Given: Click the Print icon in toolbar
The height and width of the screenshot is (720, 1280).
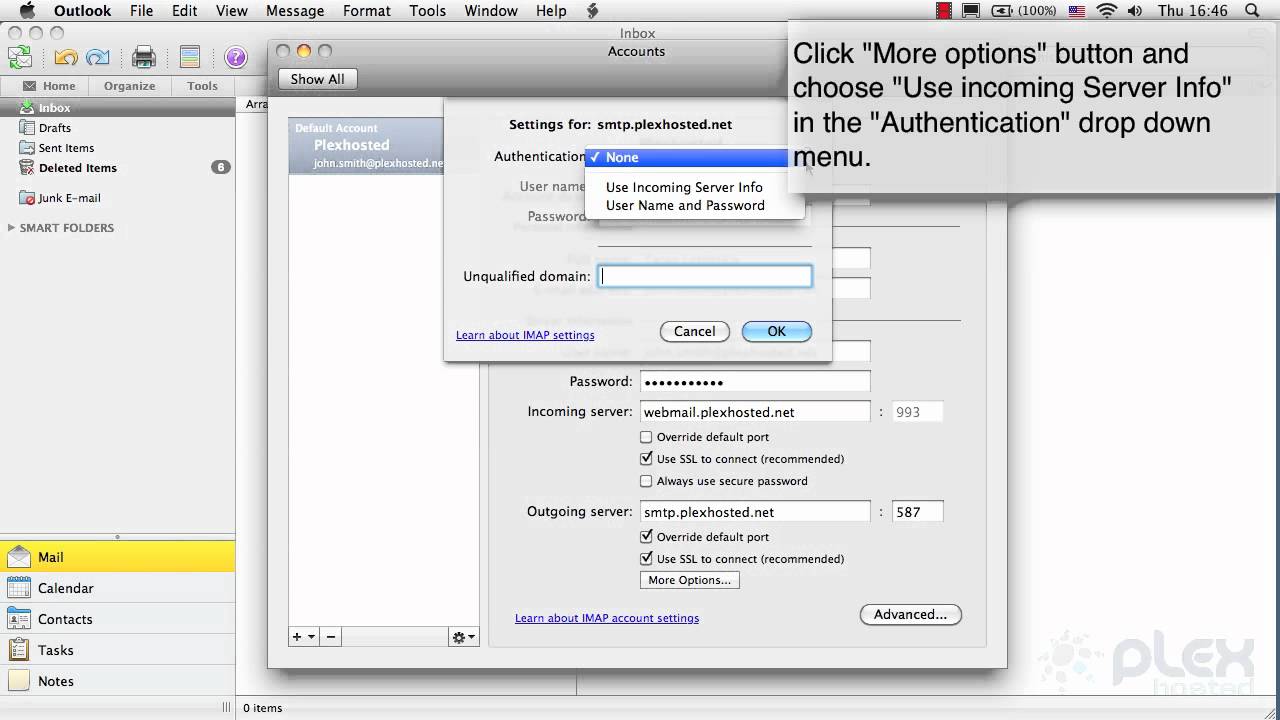Looking at the screenshot, I should coord(144,57).
